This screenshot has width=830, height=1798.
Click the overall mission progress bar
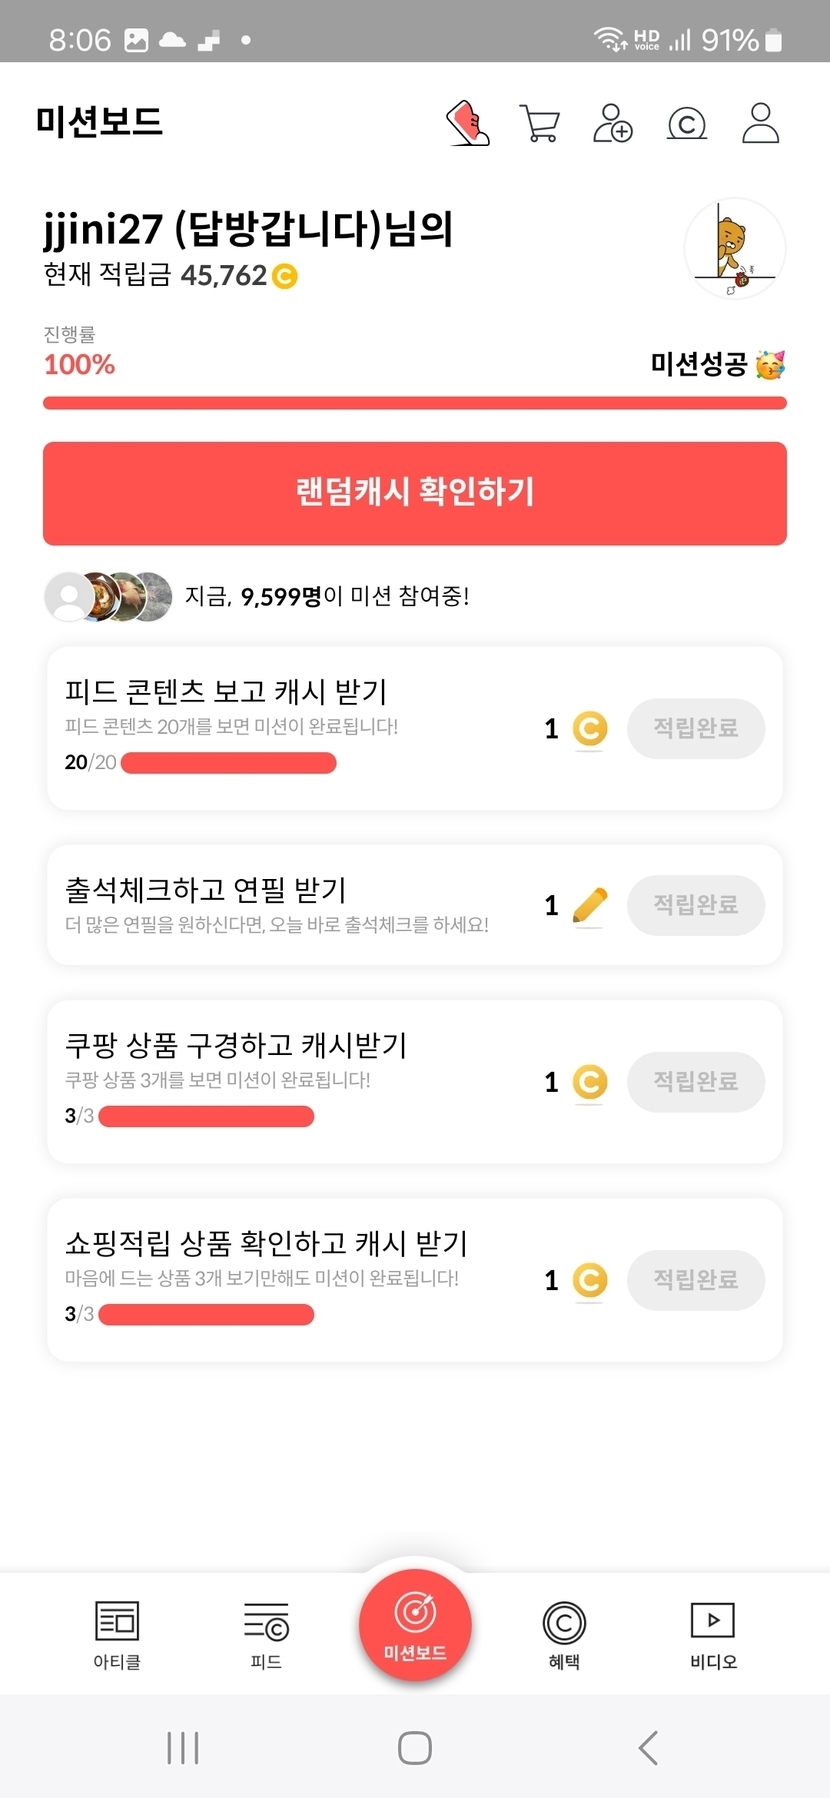[x=415, y=403]
